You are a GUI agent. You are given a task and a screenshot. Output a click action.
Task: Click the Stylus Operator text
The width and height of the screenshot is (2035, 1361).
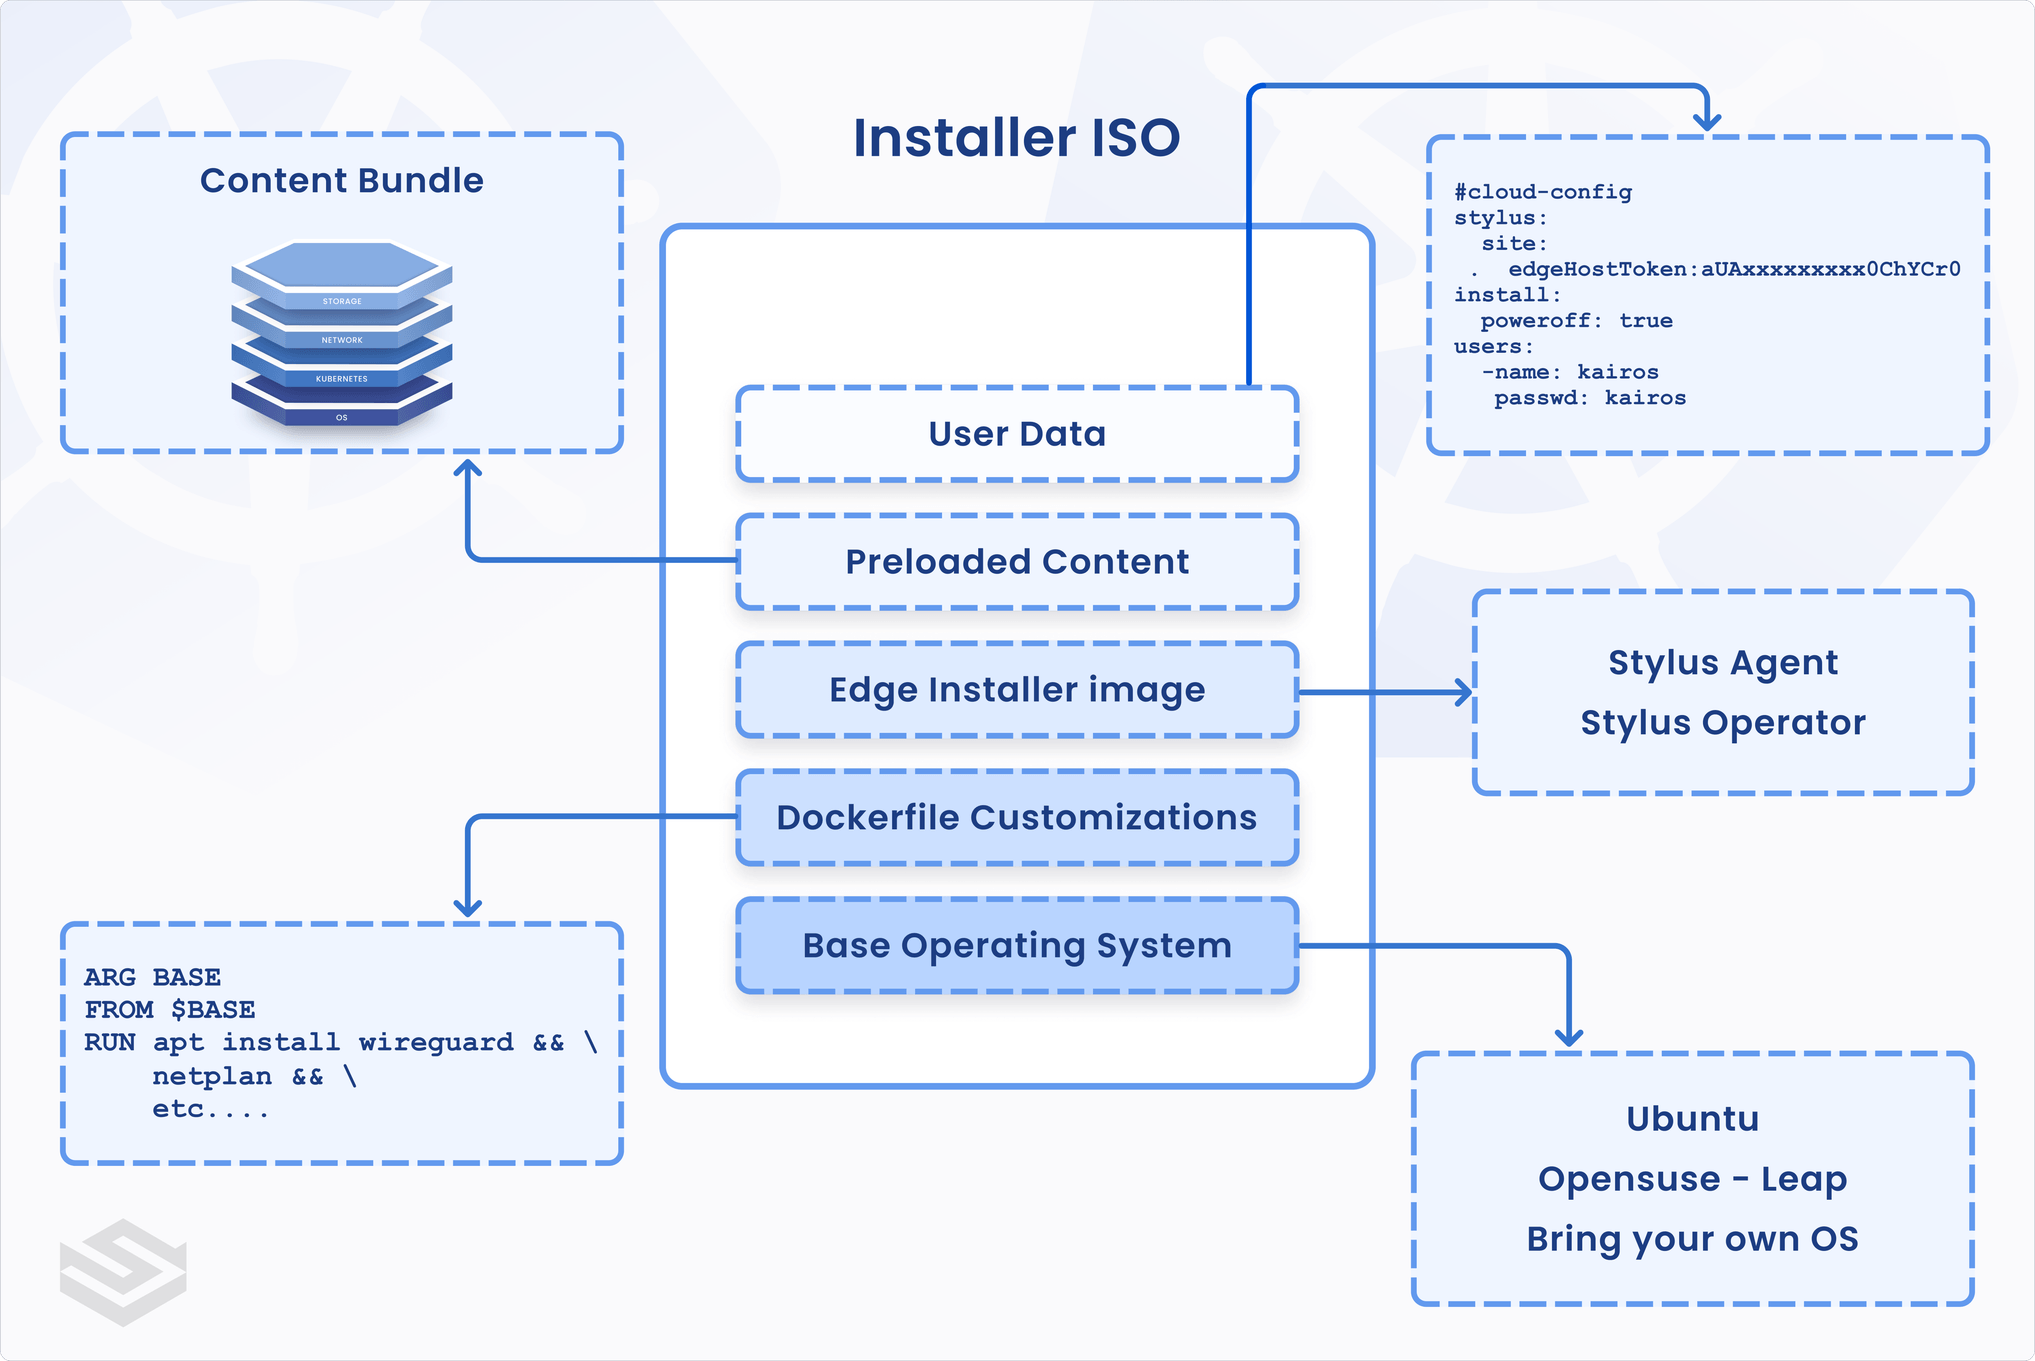point(1723,724)
